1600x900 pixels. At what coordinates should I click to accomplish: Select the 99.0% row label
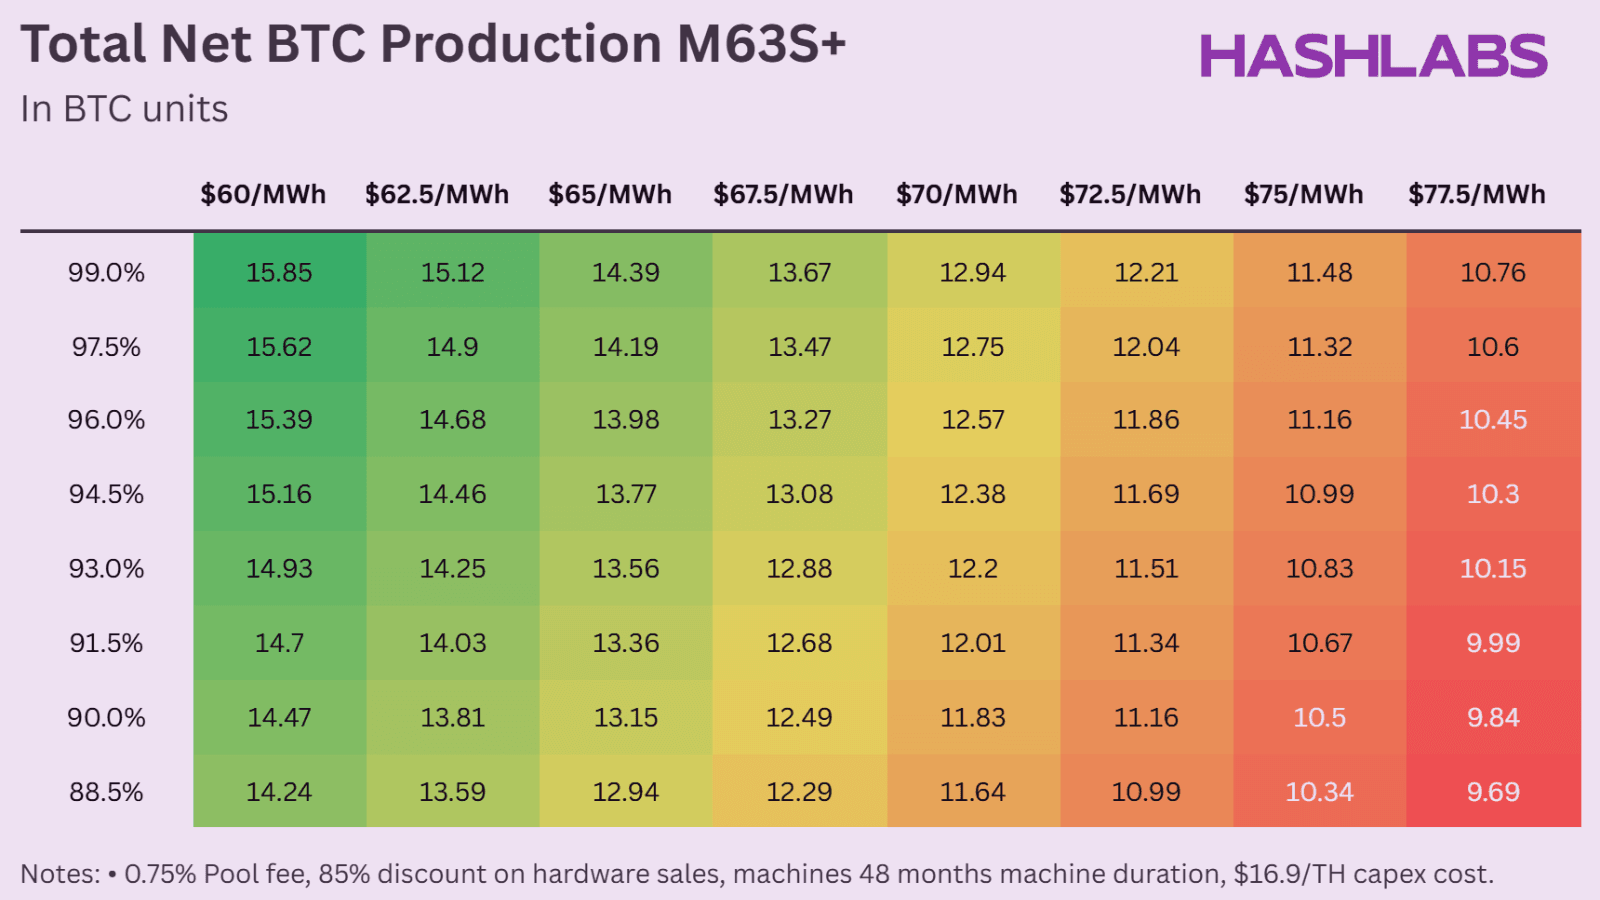pos(106,273)
